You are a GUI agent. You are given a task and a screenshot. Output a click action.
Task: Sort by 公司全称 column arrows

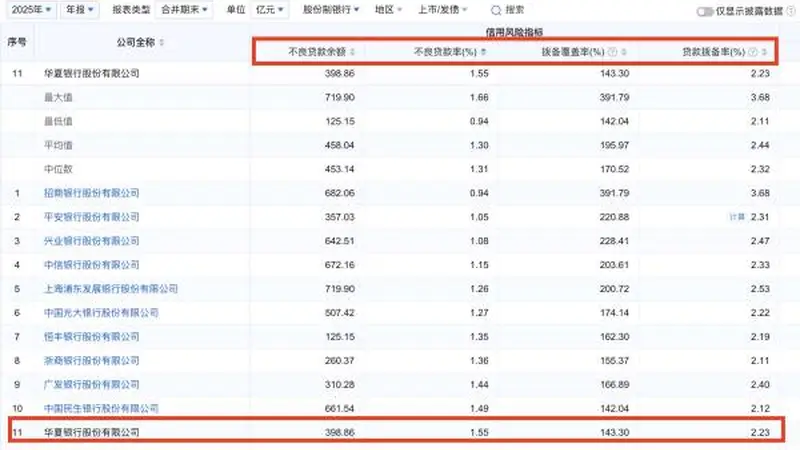162,42
